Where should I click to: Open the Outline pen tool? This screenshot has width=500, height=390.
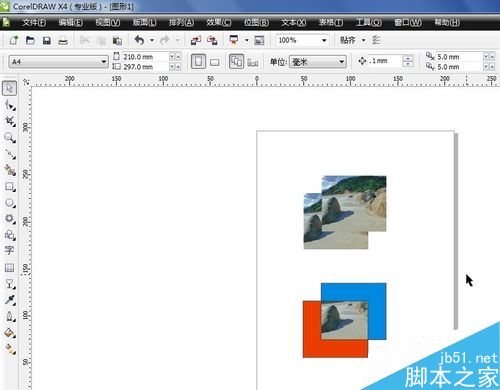pyautogui.click(x=10, y=316)
